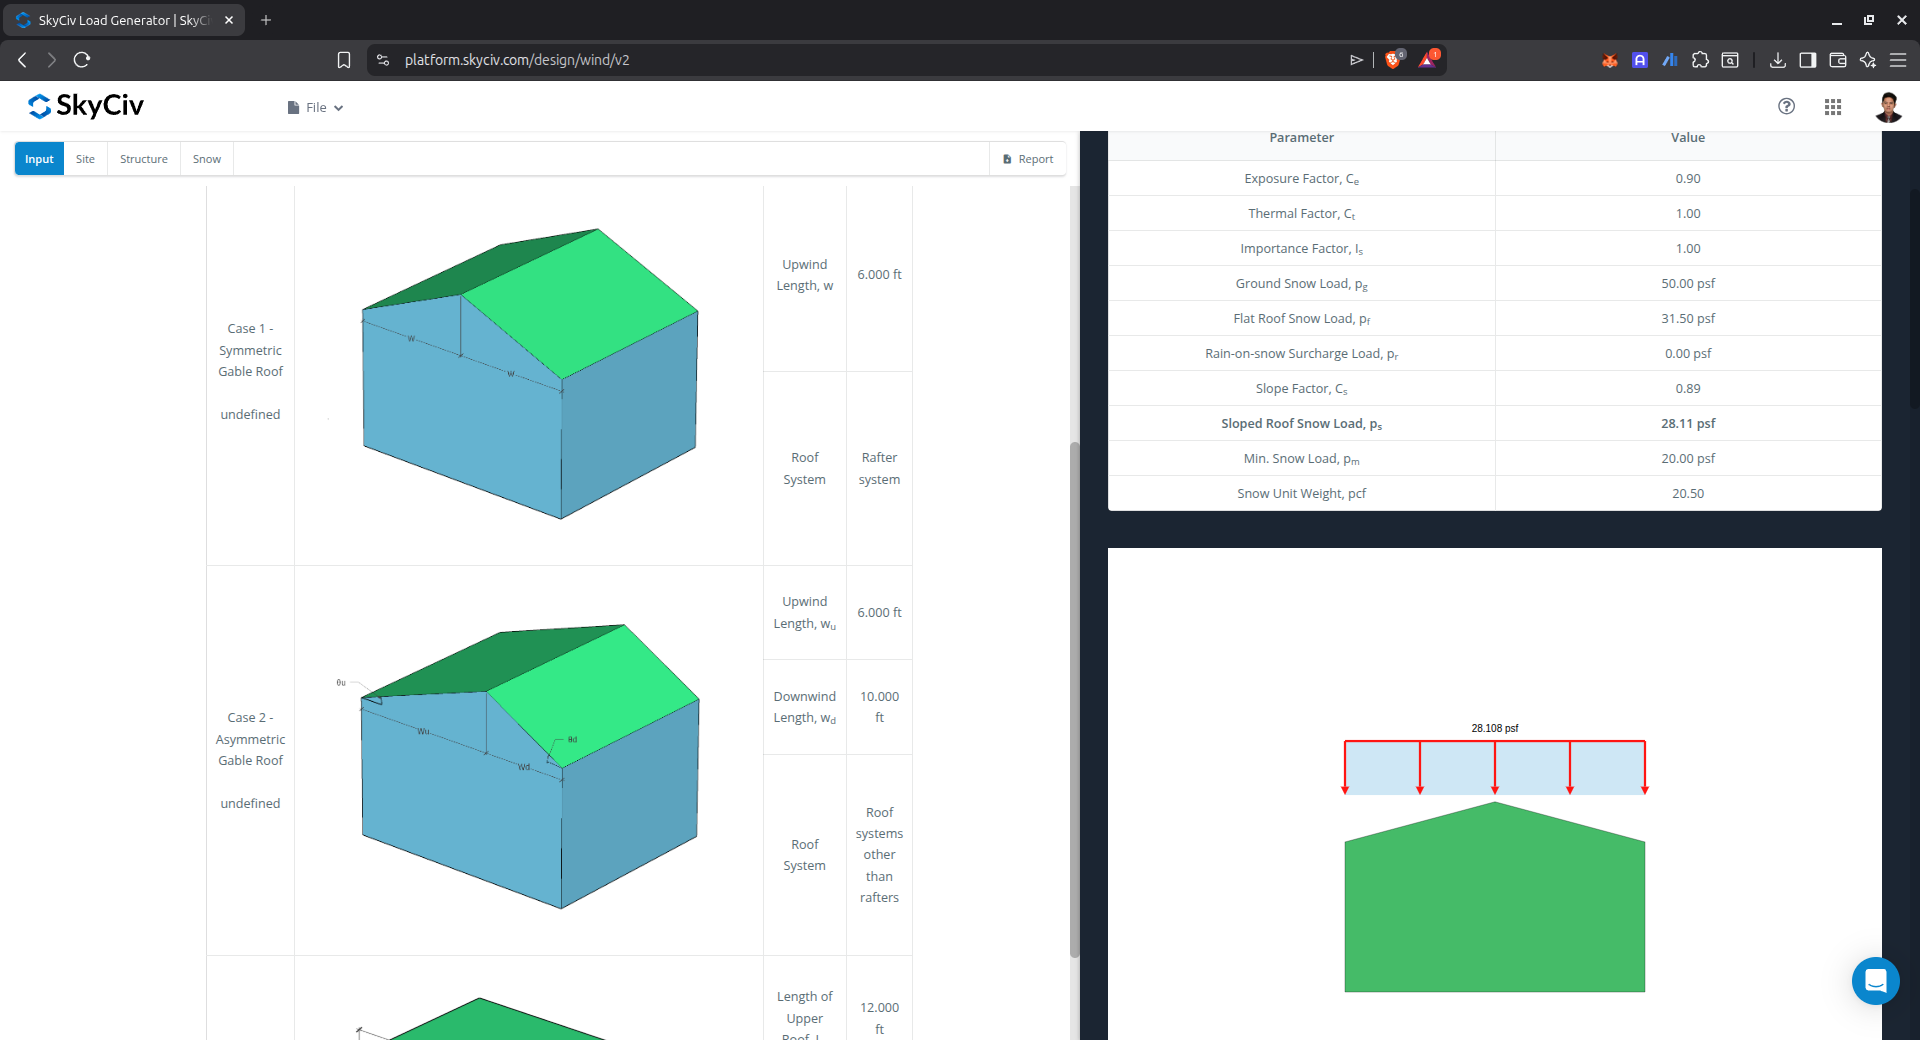Reload the current page
Screen dimensions: 1920x1040
pos(82,60)
